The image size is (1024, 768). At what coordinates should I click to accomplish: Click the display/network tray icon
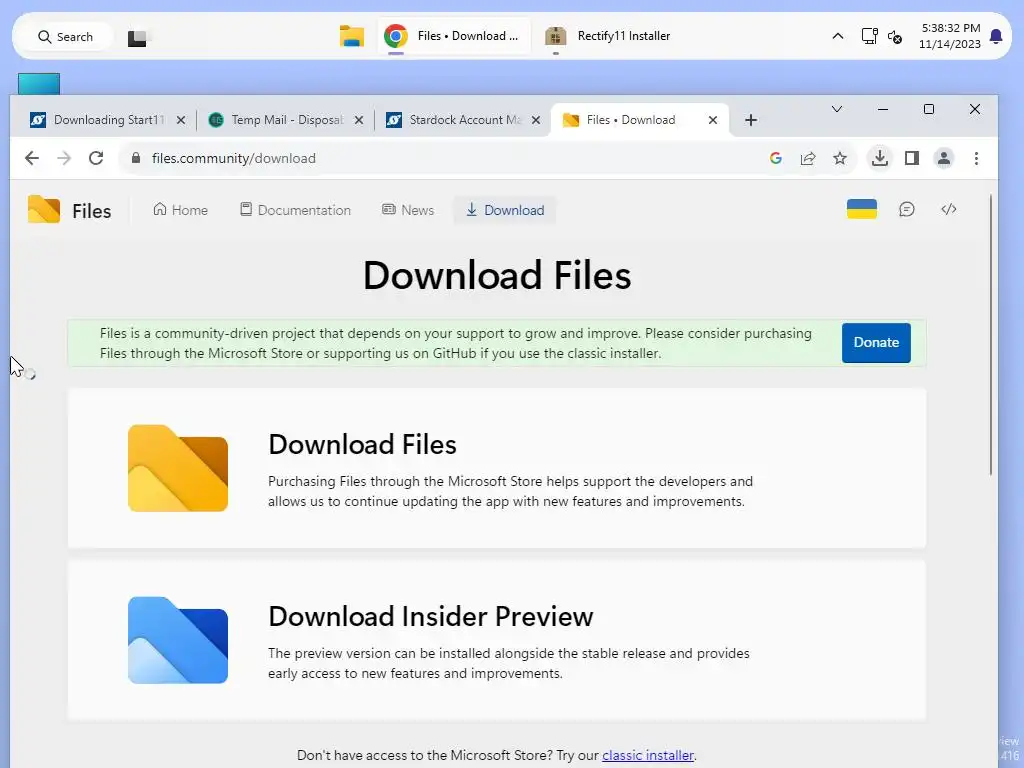point(869,36)
